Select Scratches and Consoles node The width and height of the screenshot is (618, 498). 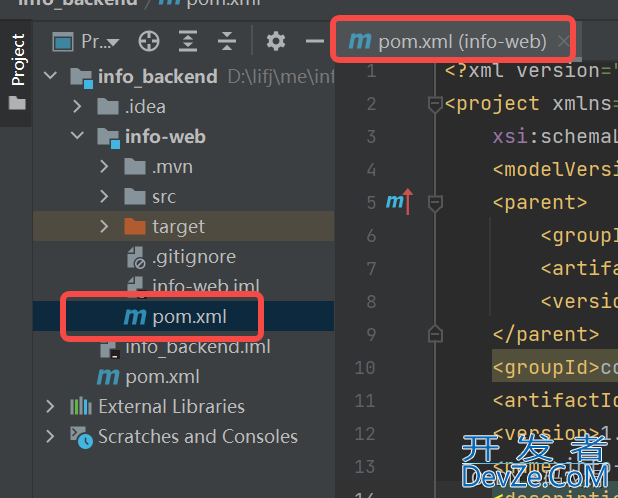pos(198,437)
